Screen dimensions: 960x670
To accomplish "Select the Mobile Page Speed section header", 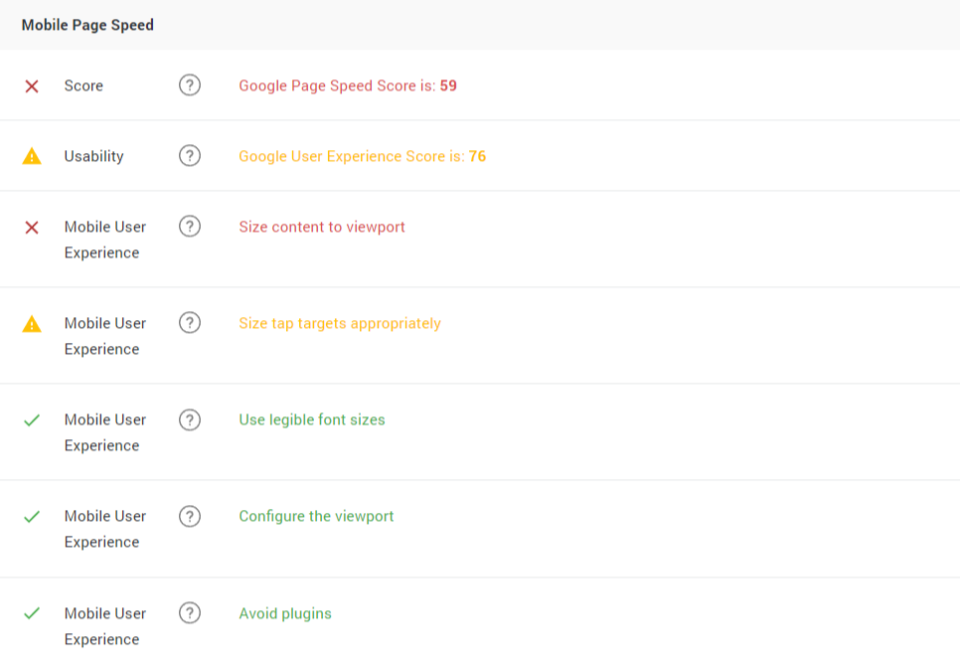I will 87,25.
